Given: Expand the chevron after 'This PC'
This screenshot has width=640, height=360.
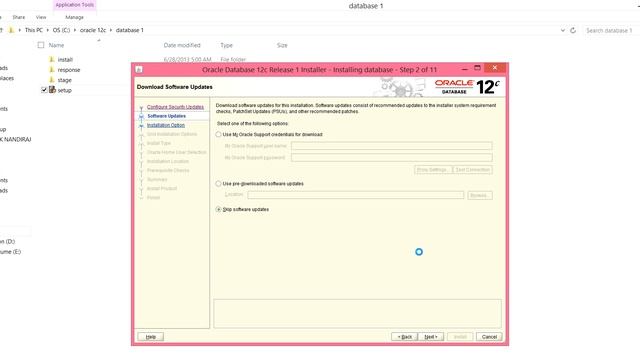Looking at the screenshot, I should pyautogui.click(x=48, y=30).
